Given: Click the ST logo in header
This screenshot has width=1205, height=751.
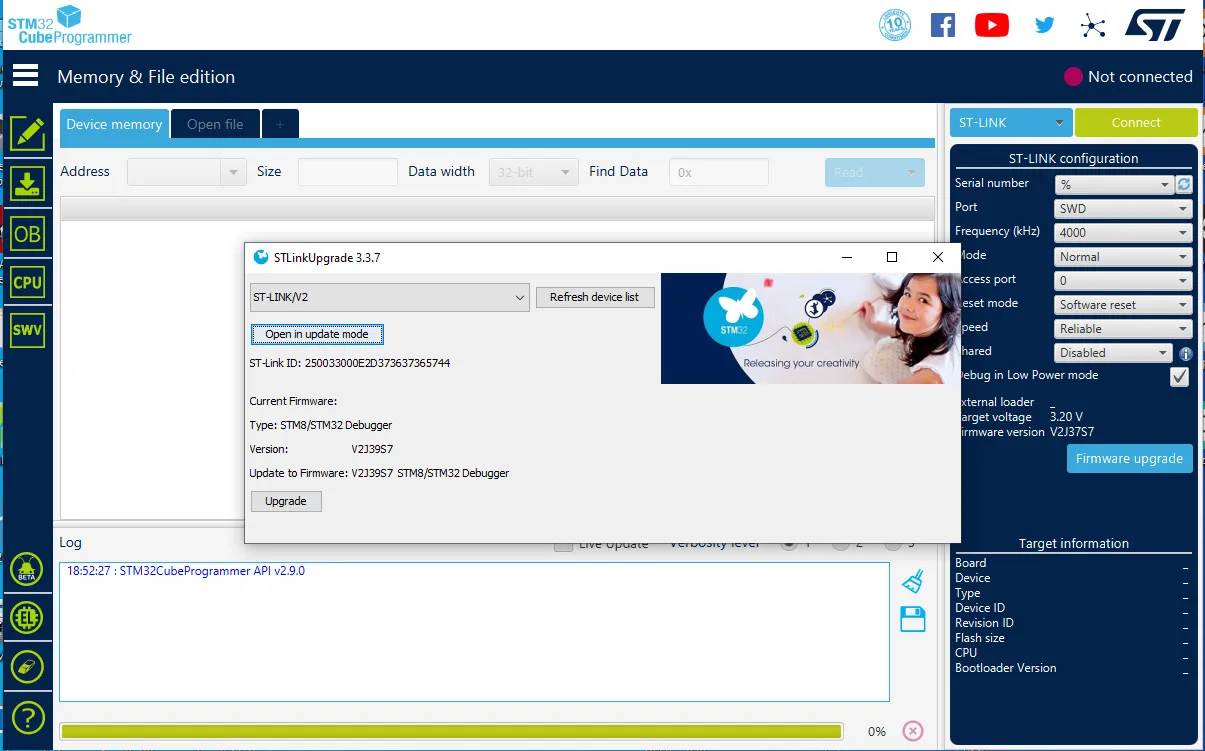Looking at the screenshot, I should coord(1155,25).
